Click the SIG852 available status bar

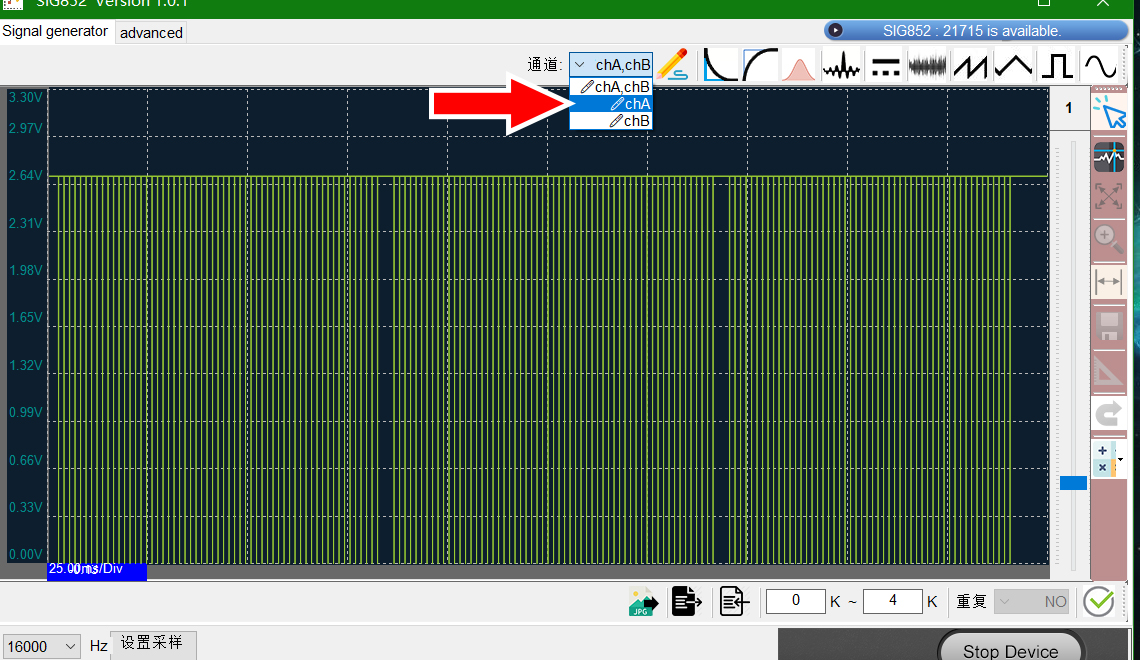coord(976,31)
